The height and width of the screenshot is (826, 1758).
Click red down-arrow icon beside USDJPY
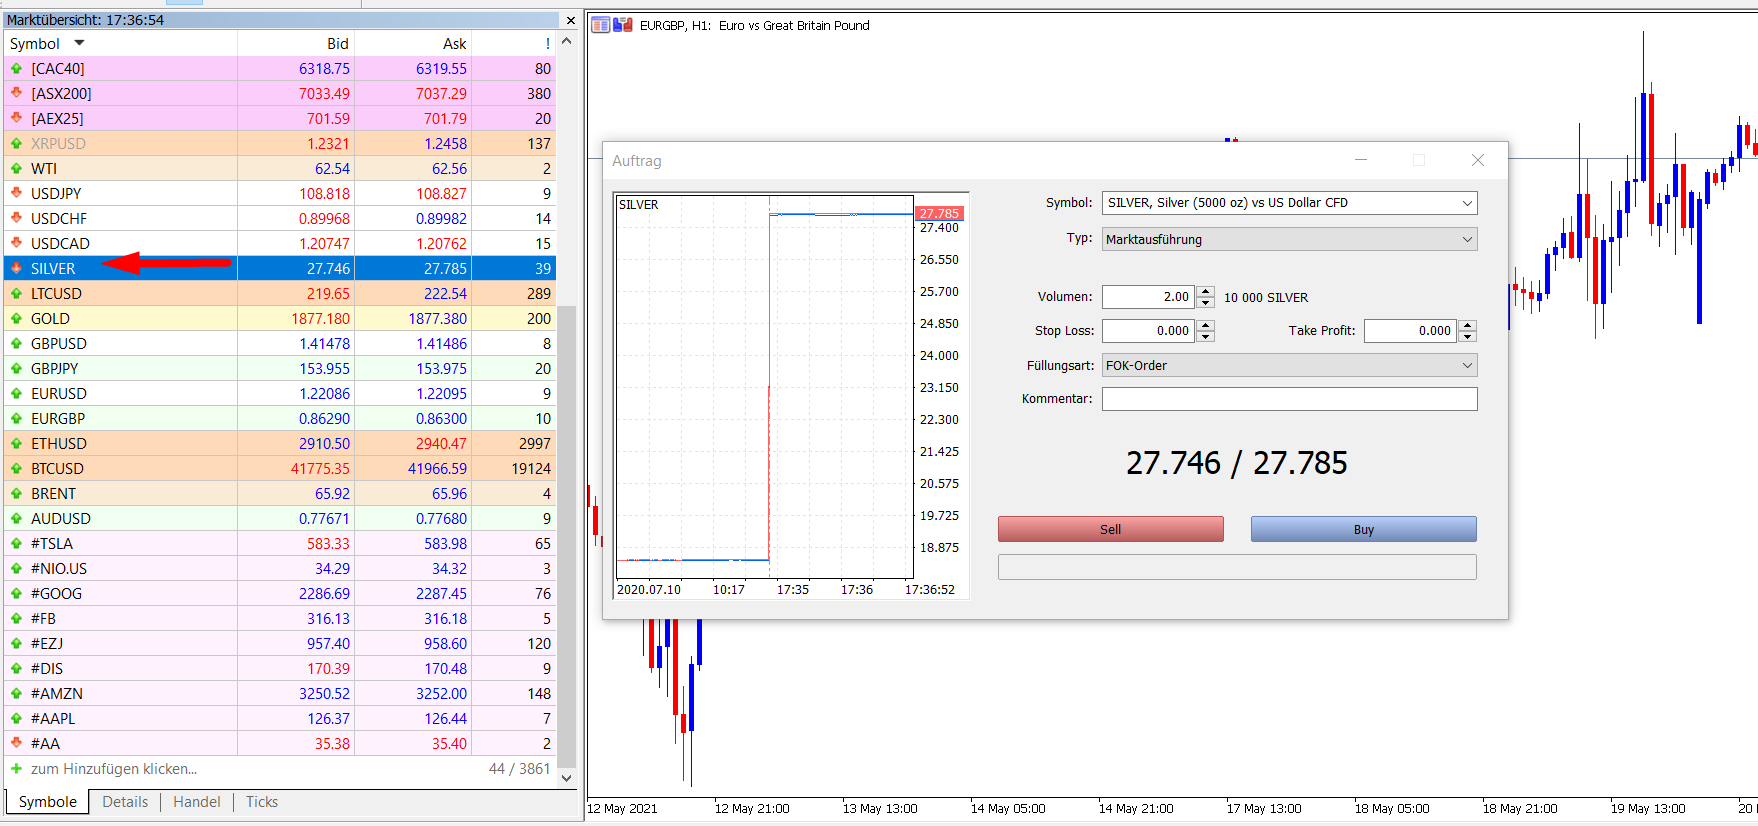(x=16, y=193)
